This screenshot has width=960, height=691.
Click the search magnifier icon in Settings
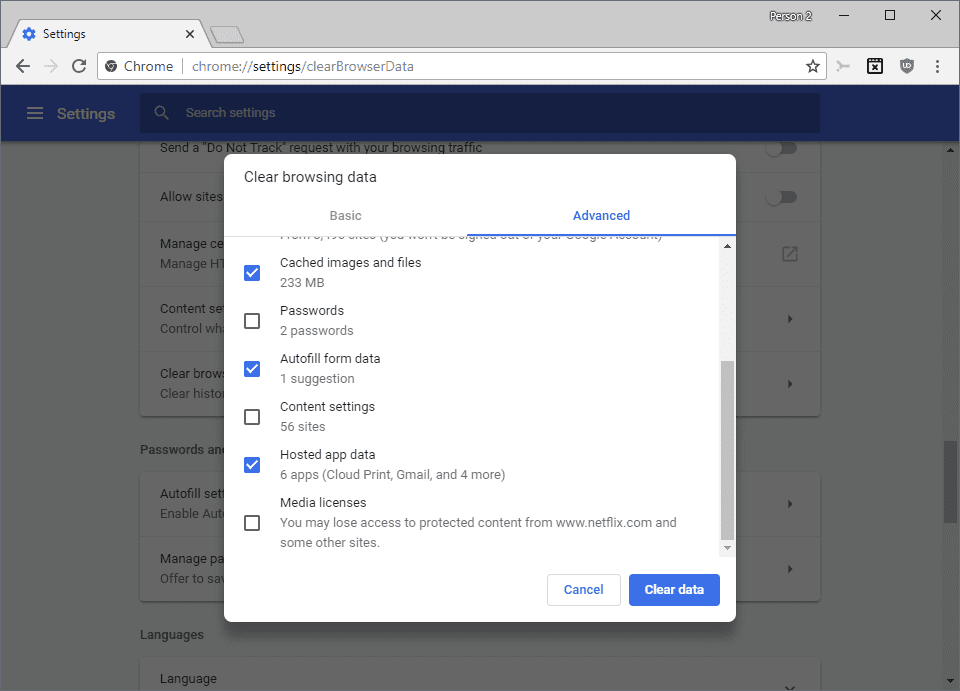pyautogui.click(x=161, y=113)
